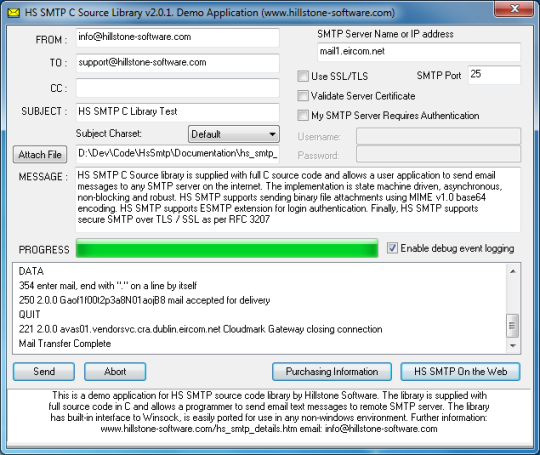The image size is (540, 455).
Task: Click the disabled Password field
Action: click(x=438, y=154)
